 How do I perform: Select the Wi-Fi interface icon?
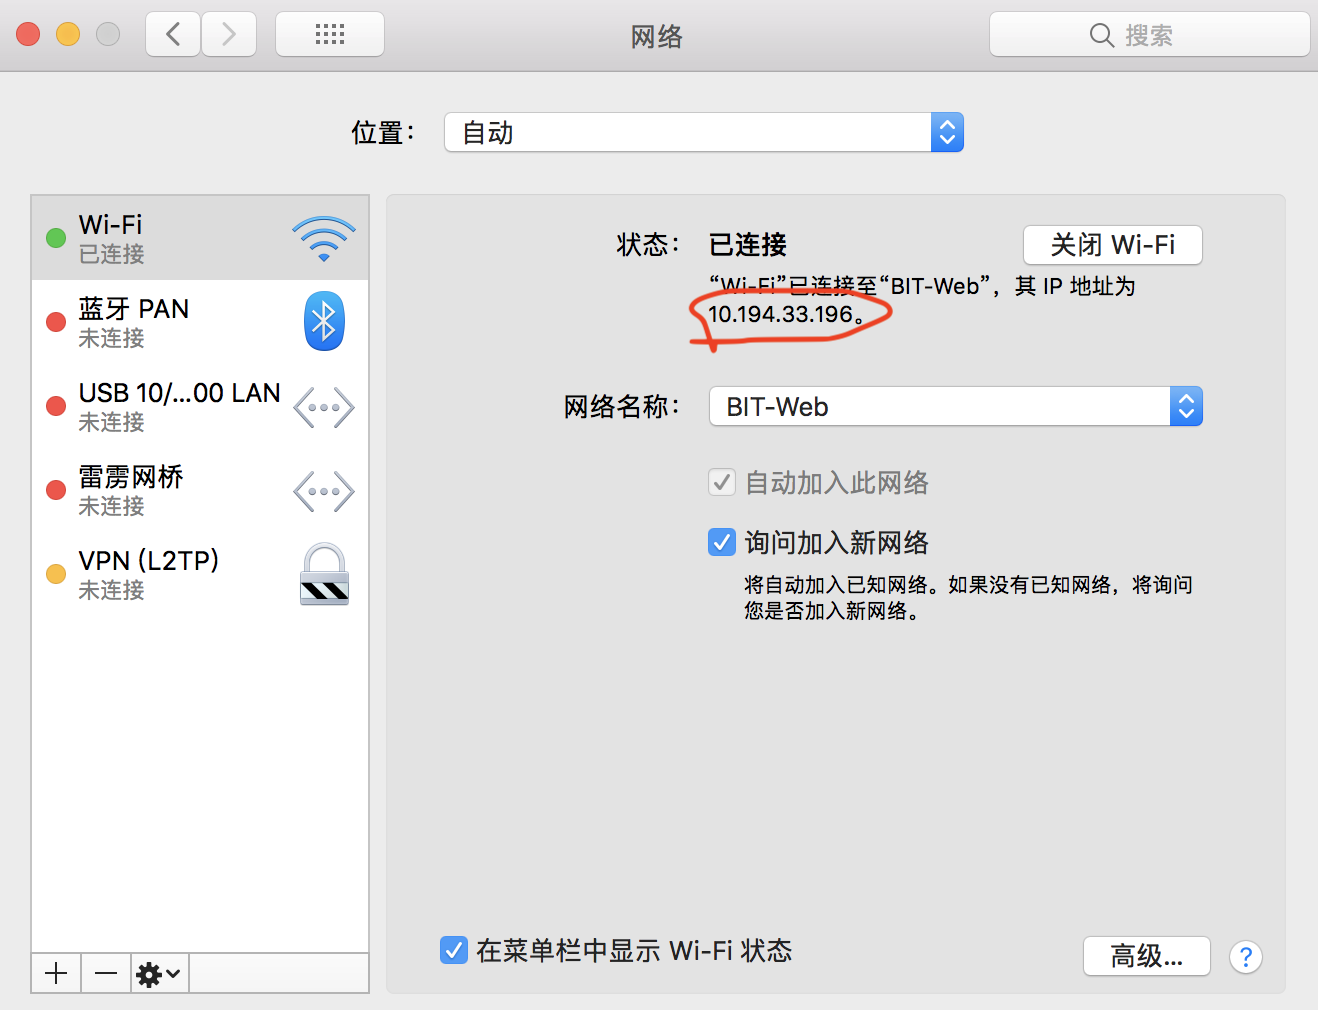pyautogui.click(x=323, y=238)
